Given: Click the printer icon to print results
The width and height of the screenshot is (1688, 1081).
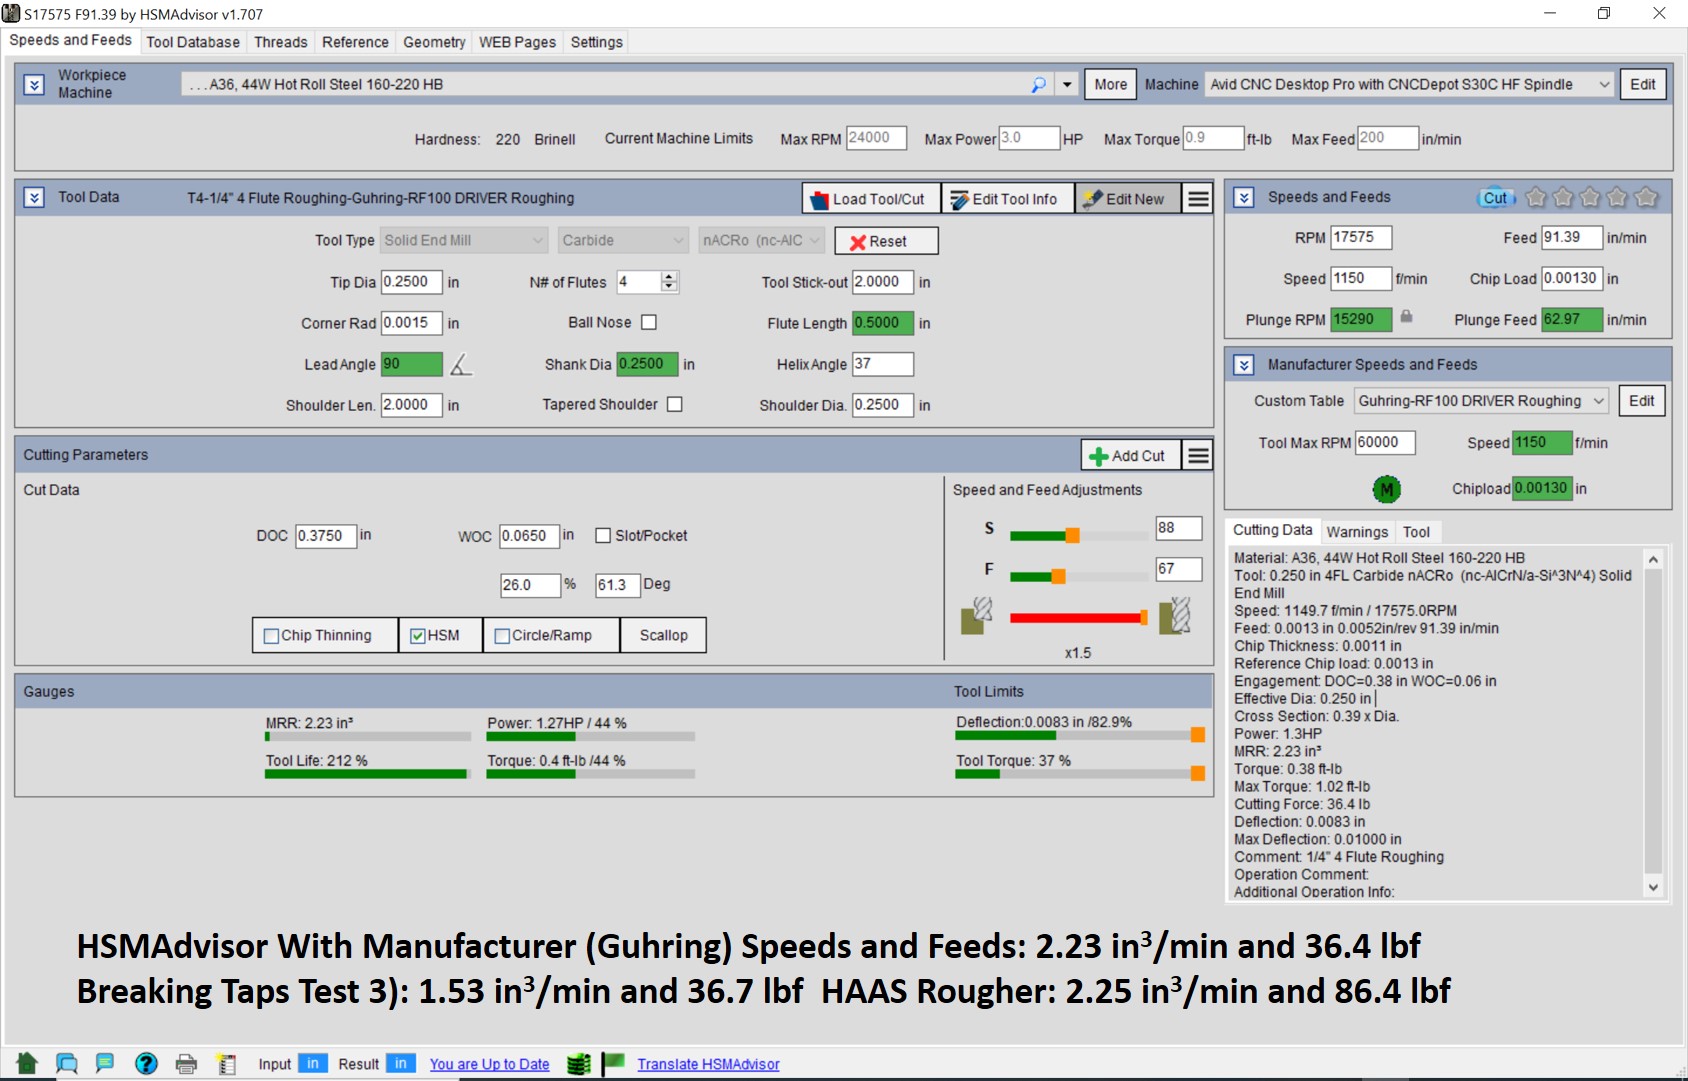Looking at the screenshot, I should tap(186, 1064).
